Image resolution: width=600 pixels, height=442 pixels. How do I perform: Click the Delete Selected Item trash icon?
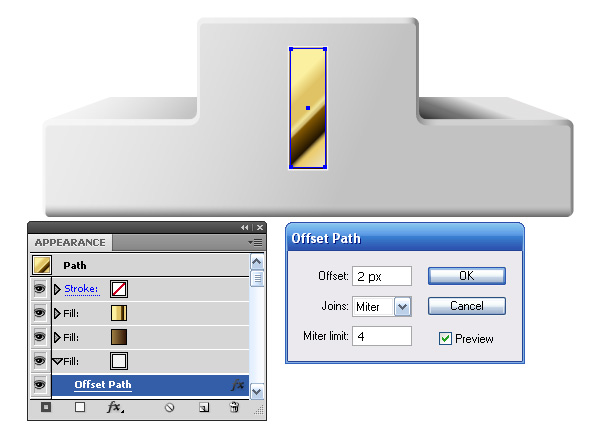click(x=234, y=407)
